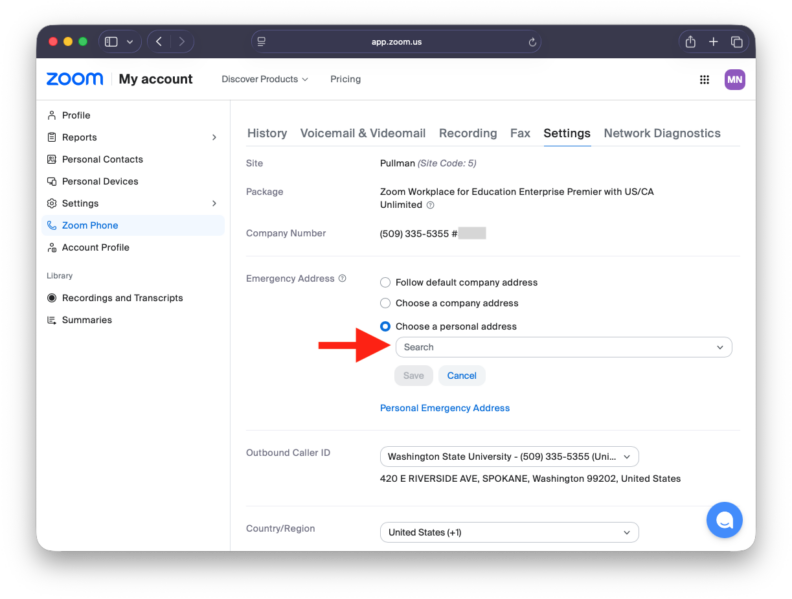792x599 pixels.
Task: Open Summaries in the sidebar
Action: coord(87,320)
